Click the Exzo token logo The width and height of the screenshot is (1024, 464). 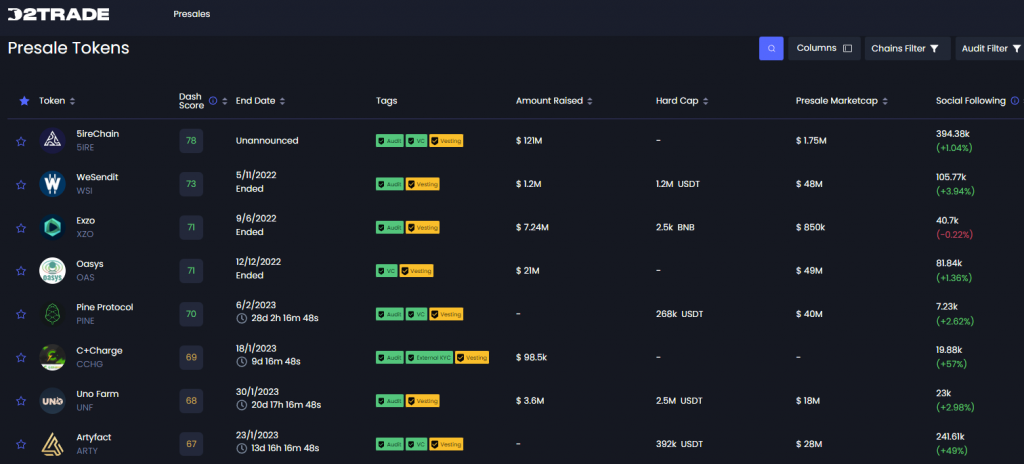[52, 227]
